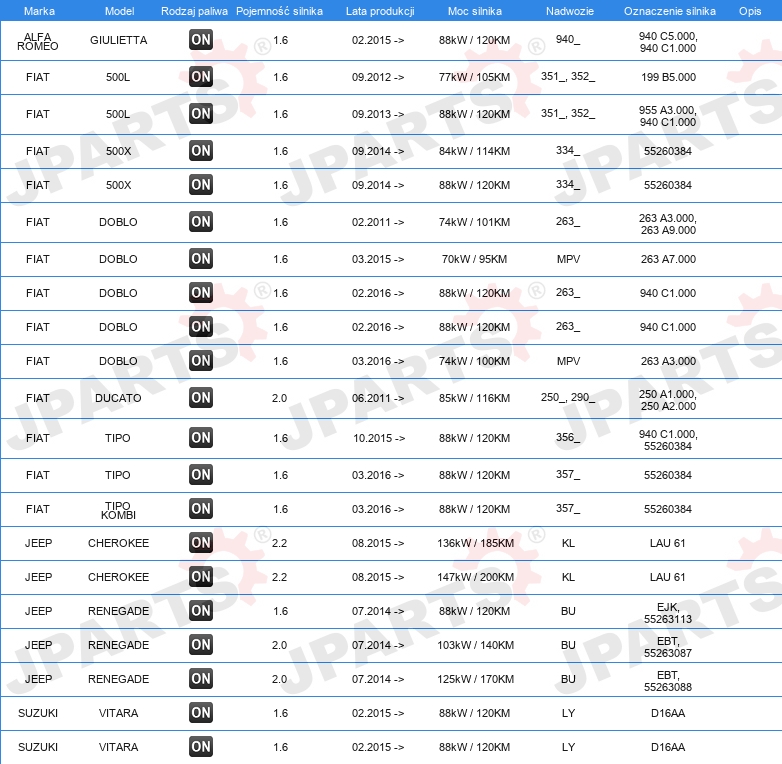
Task: Click engine codes 940 C5.000, 940 C1.000
Action: pyautogui.click(x=668, y=42)
